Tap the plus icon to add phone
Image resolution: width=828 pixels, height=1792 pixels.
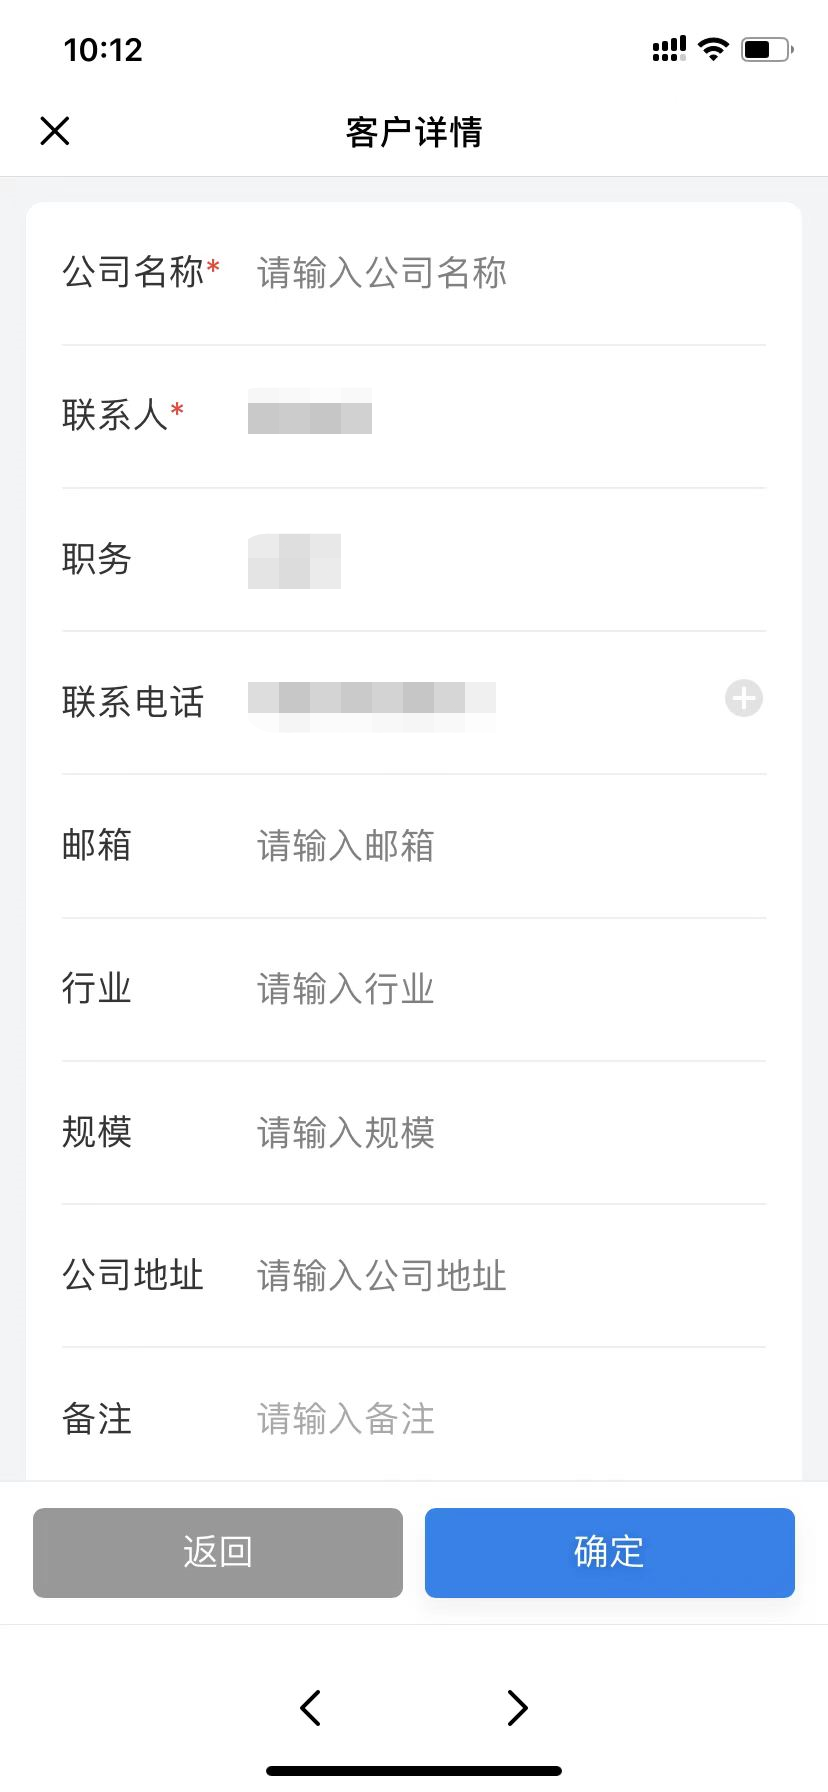pos(743,698)
